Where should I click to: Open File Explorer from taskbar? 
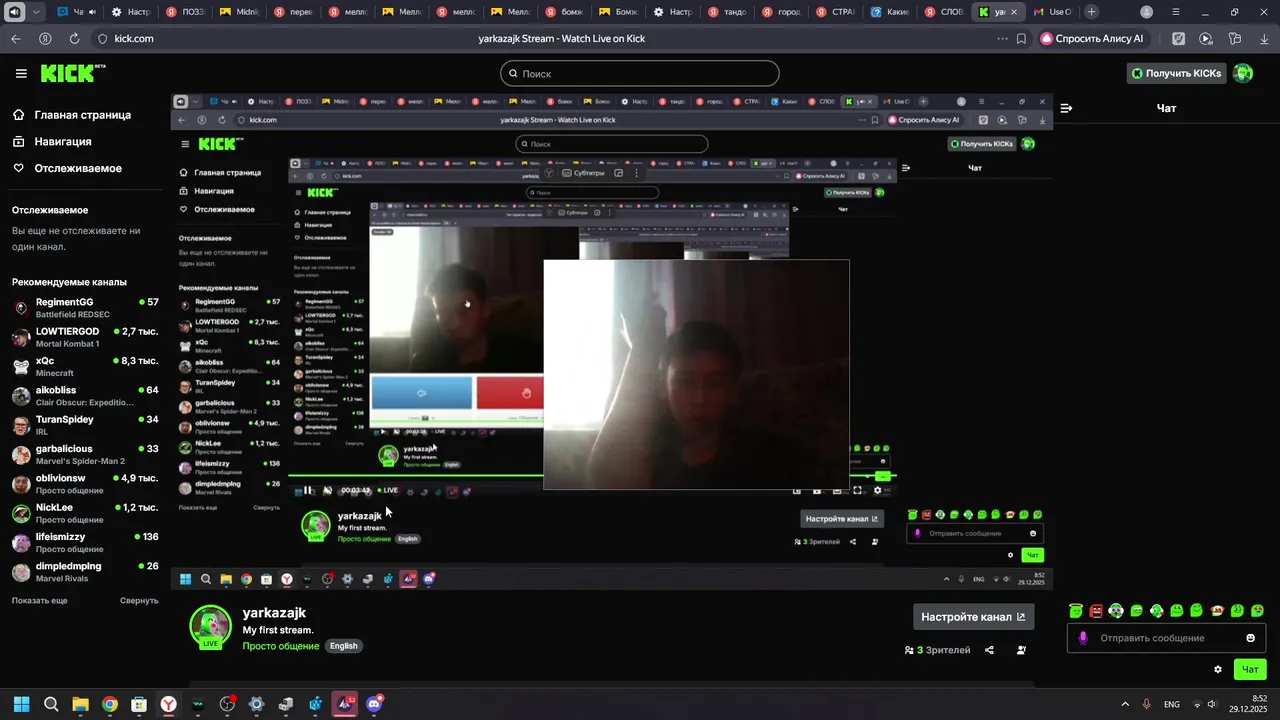[80, 704]
